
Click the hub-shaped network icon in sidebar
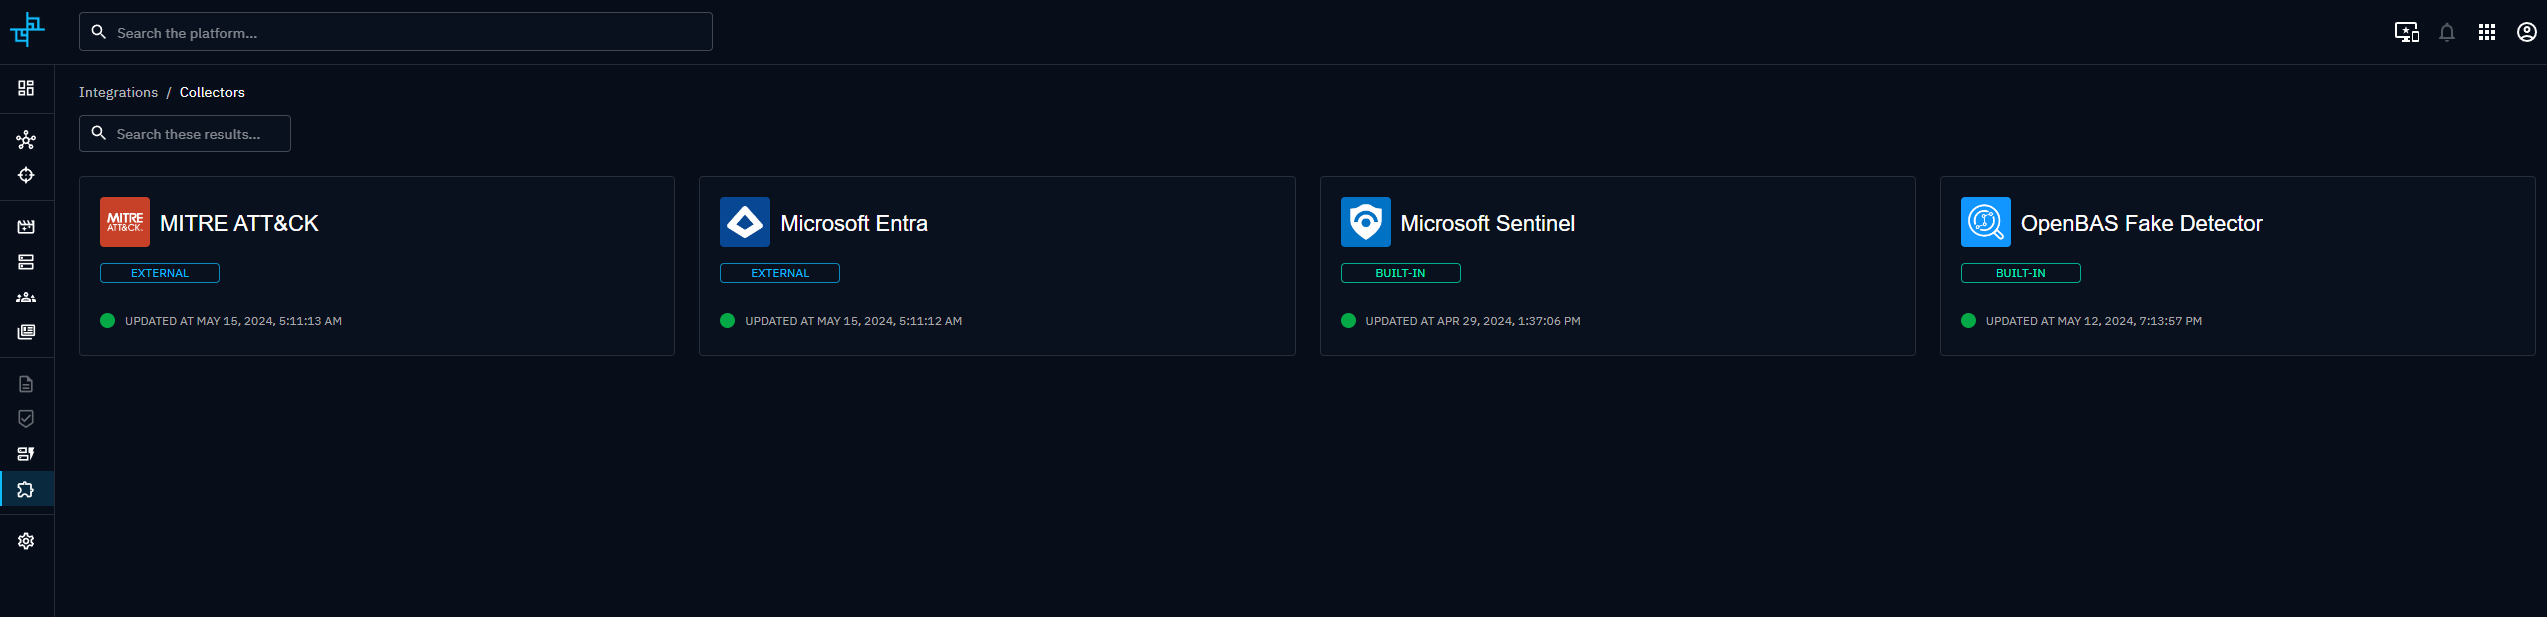[x=26, y=140]
